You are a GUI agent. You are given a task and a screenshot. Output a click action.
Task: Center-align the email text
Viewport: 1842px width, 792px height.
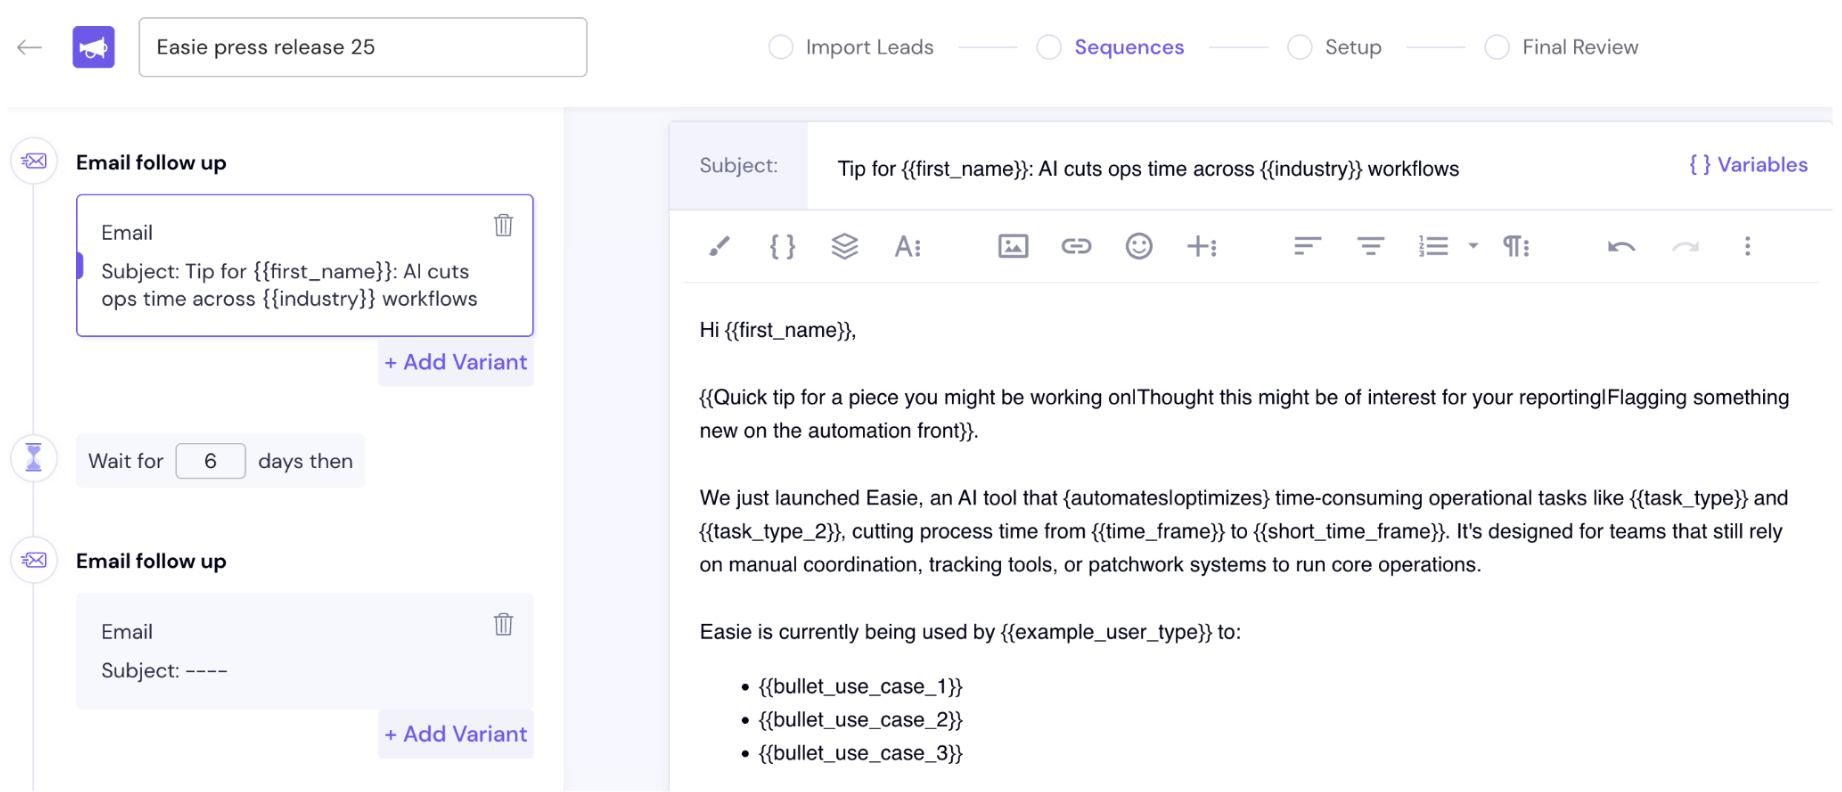coord(1370,246)
